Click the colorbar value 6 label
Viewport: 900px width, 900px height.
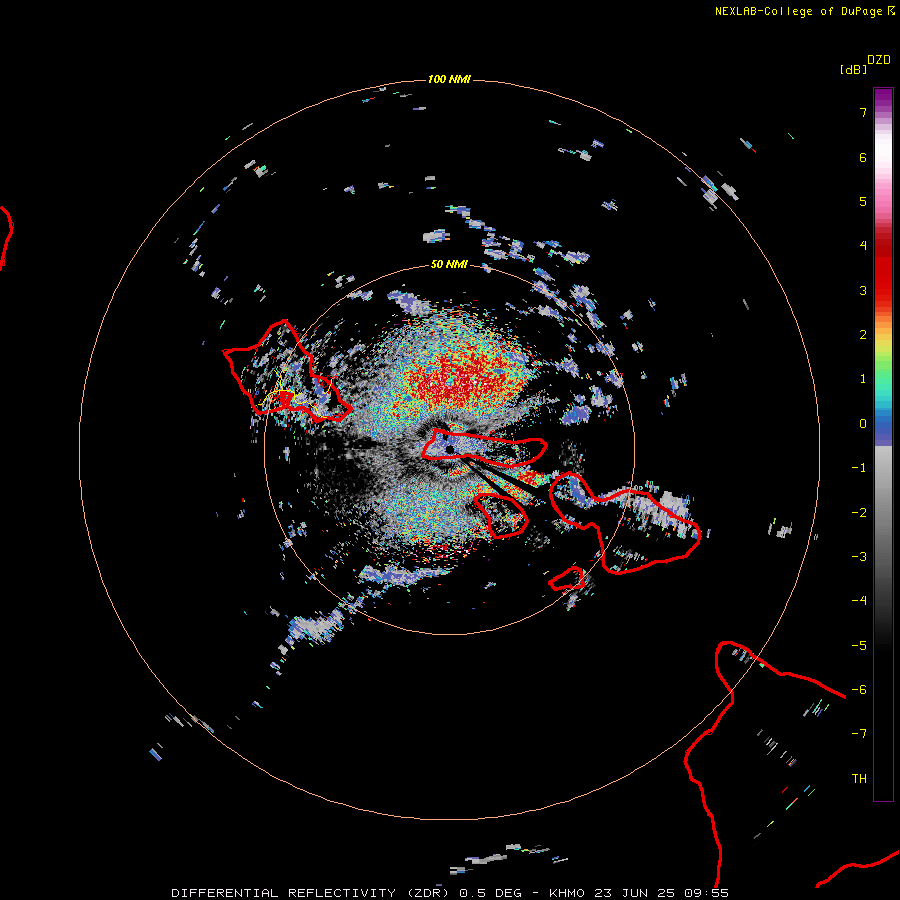point(863,157)
